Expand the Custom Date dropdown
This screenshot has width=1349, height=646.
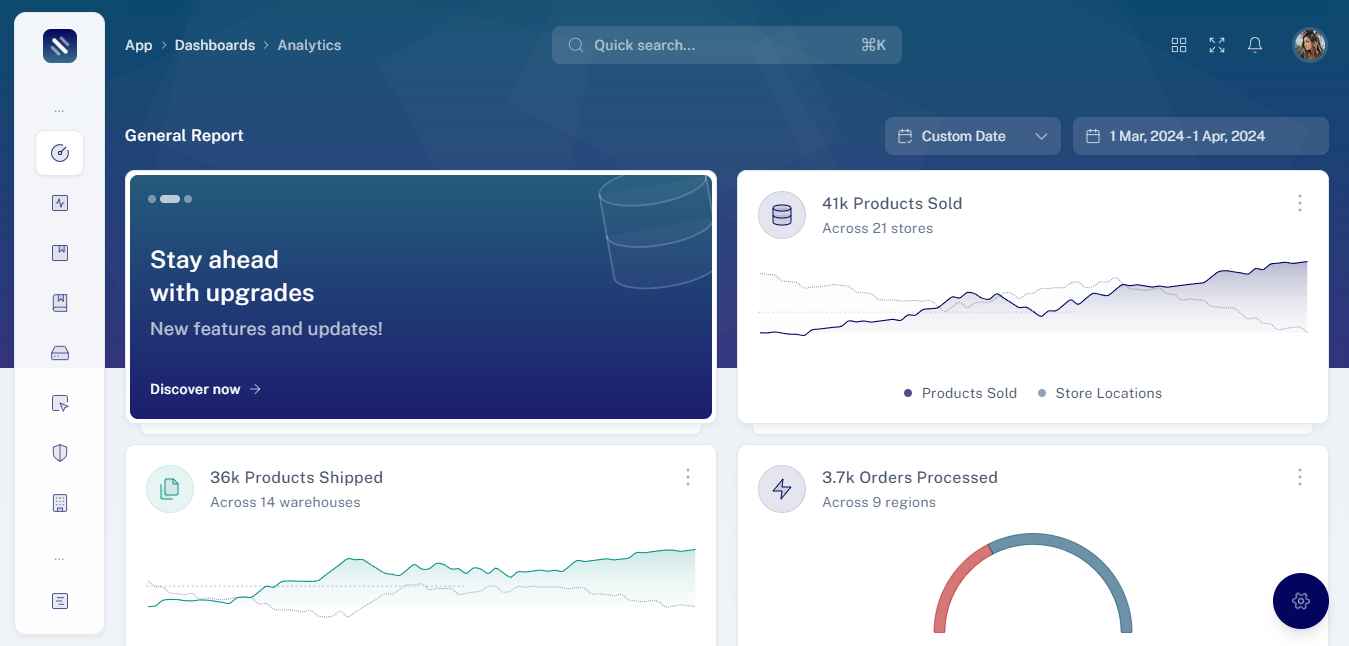tap(972, 136)
